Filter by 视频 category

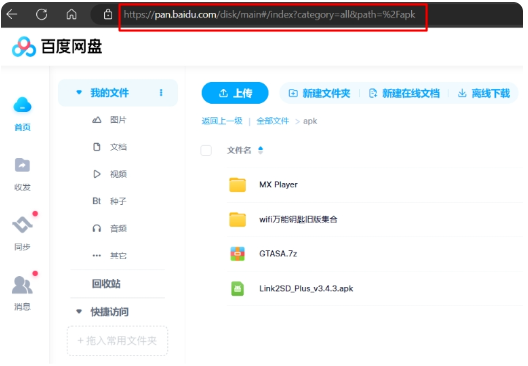pos(118,174)
